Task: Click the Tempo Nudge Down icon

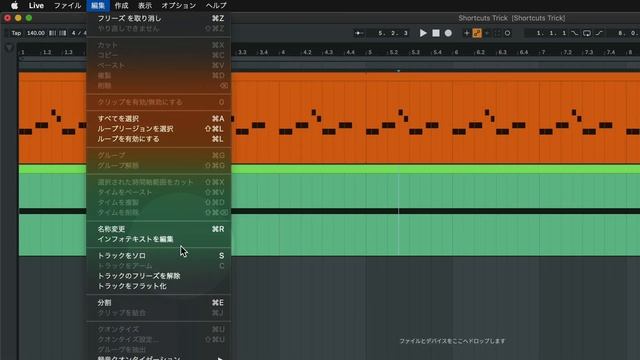Action: coord(53,33)
